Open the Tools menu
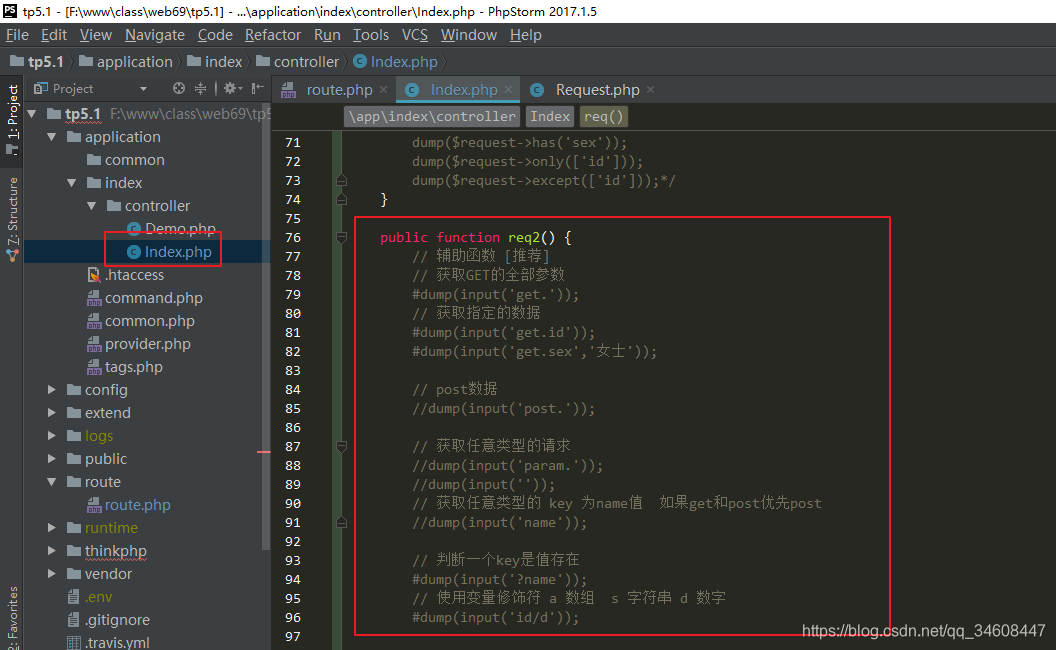Viewport: 1056px width, 650px height. (371, 34)
